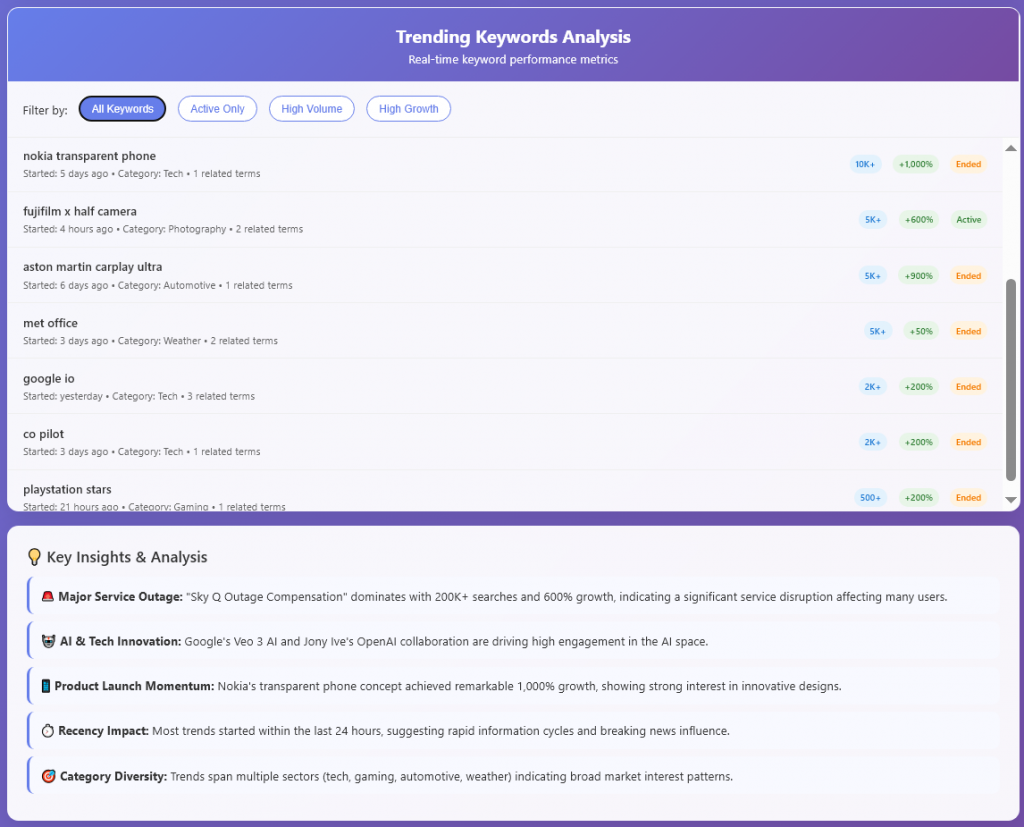Click the 'Category: Photography' details line
This screenshot has width=1024, height=827.
(163, 229)
